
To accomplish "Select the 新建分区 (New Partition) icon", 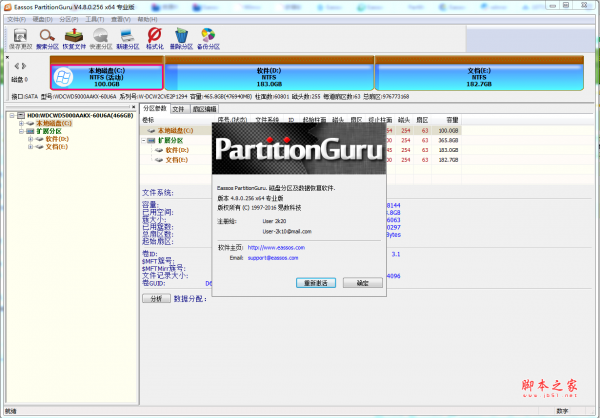I will click(128, 39).
